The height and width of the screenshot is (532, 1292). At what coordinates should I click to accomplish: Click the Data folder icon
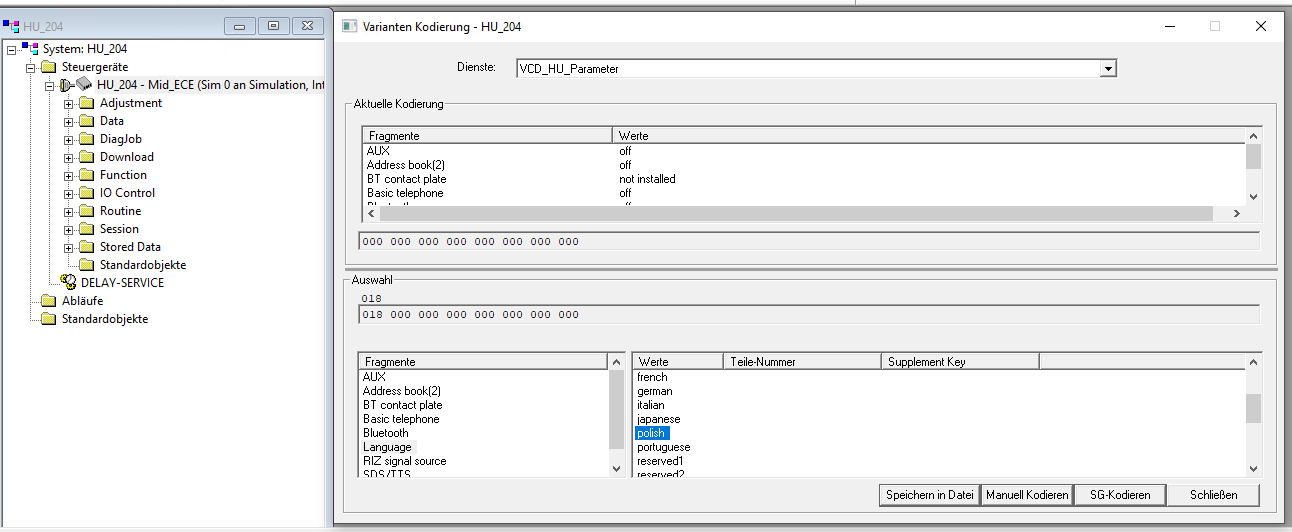[85, 121]
